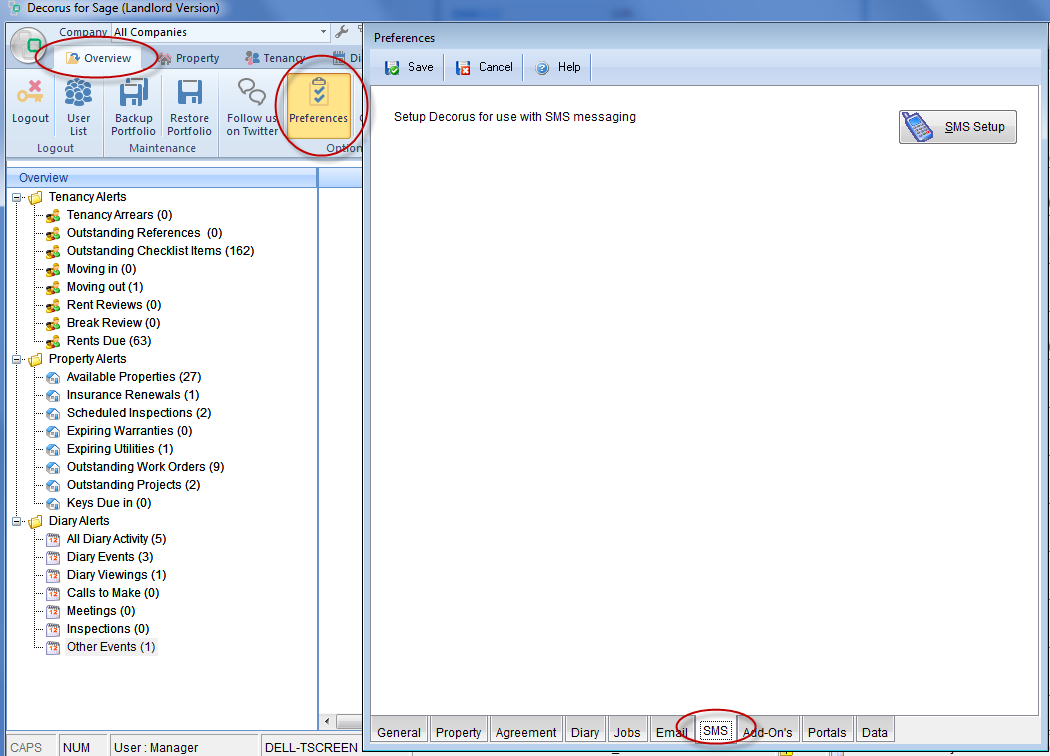Click the Backup Portfolio floppy icon
Screen dimensions: 1050x756
(x=133, y=92)
